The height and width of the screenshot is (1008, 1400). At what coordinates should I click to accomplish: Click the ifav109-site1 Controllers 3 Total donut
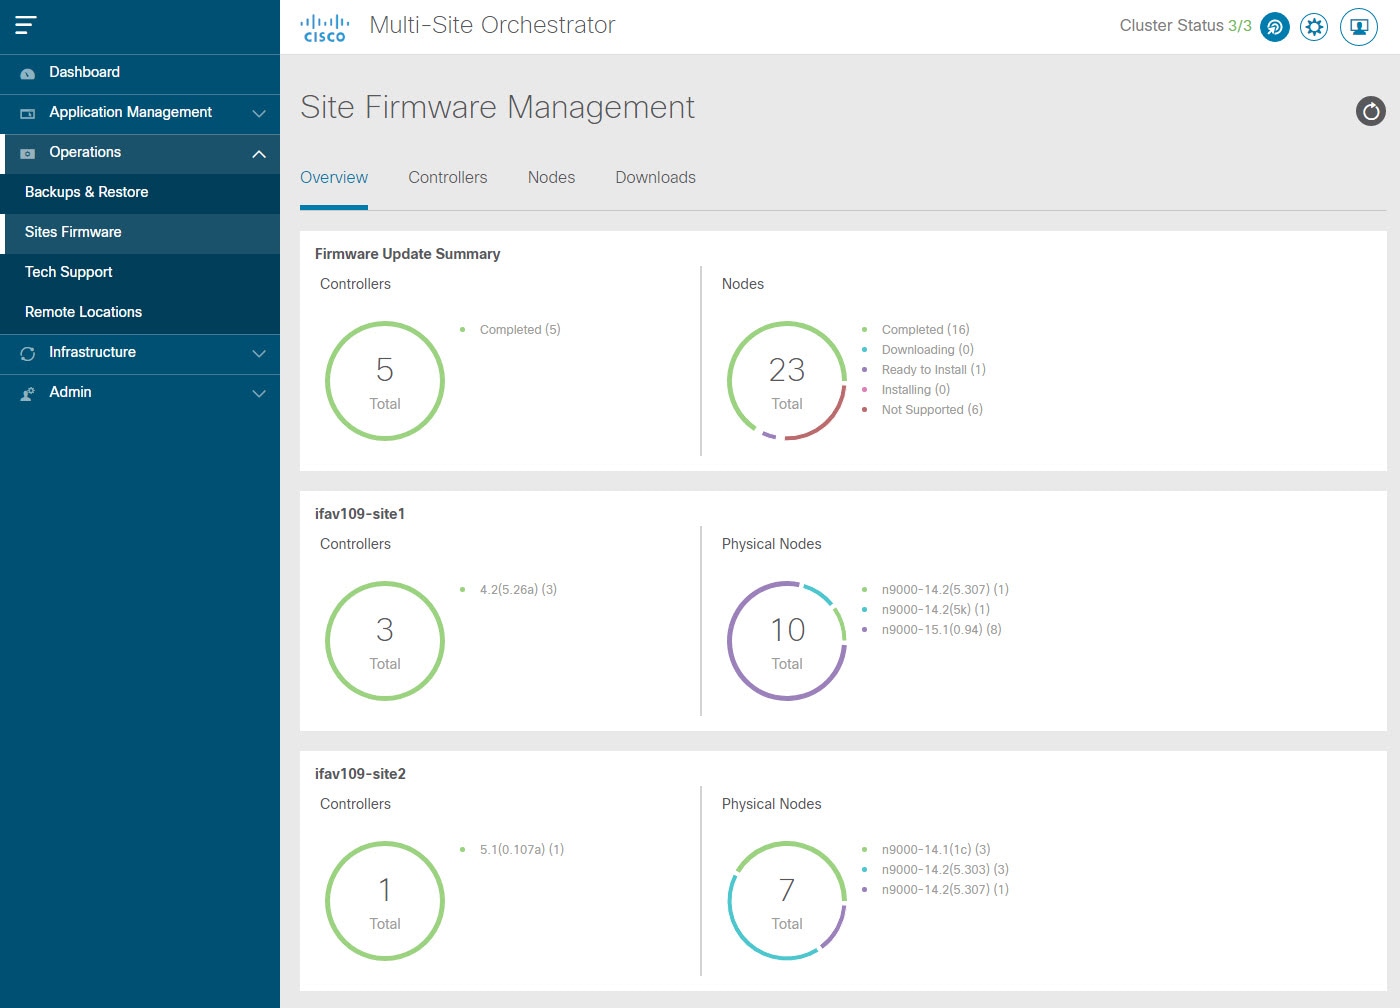click(385, 641)
